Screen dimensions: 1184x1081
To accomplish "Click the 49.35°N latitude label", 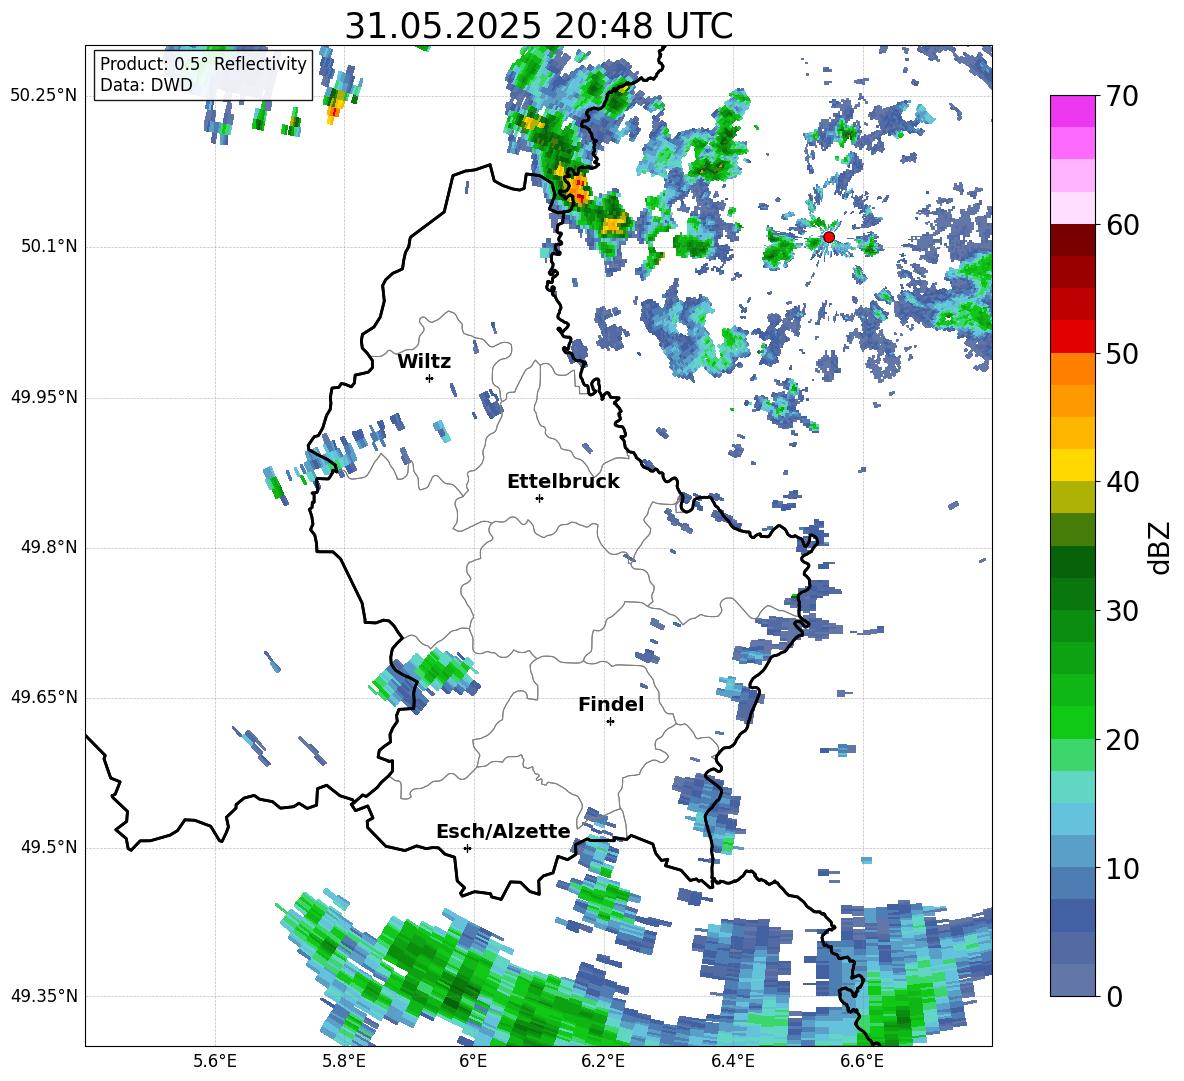I will point(44,996).
